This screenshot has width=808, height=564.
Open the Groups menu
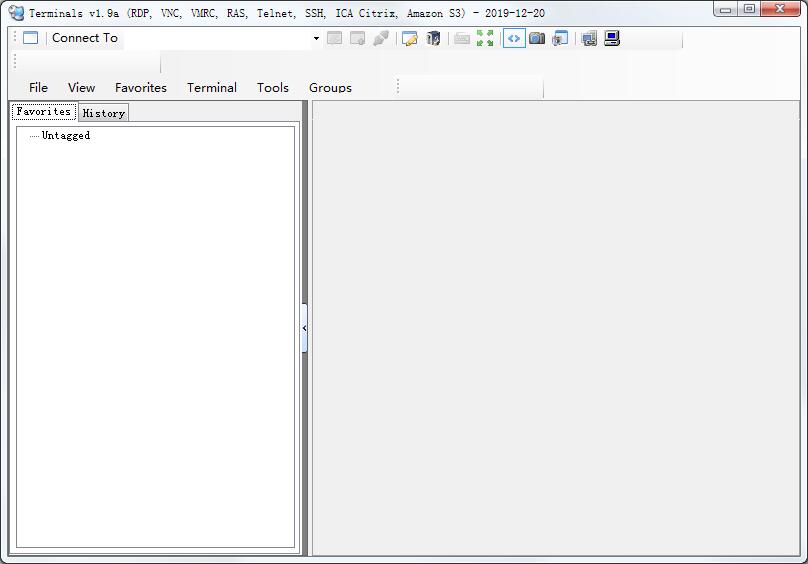[330, 88]
